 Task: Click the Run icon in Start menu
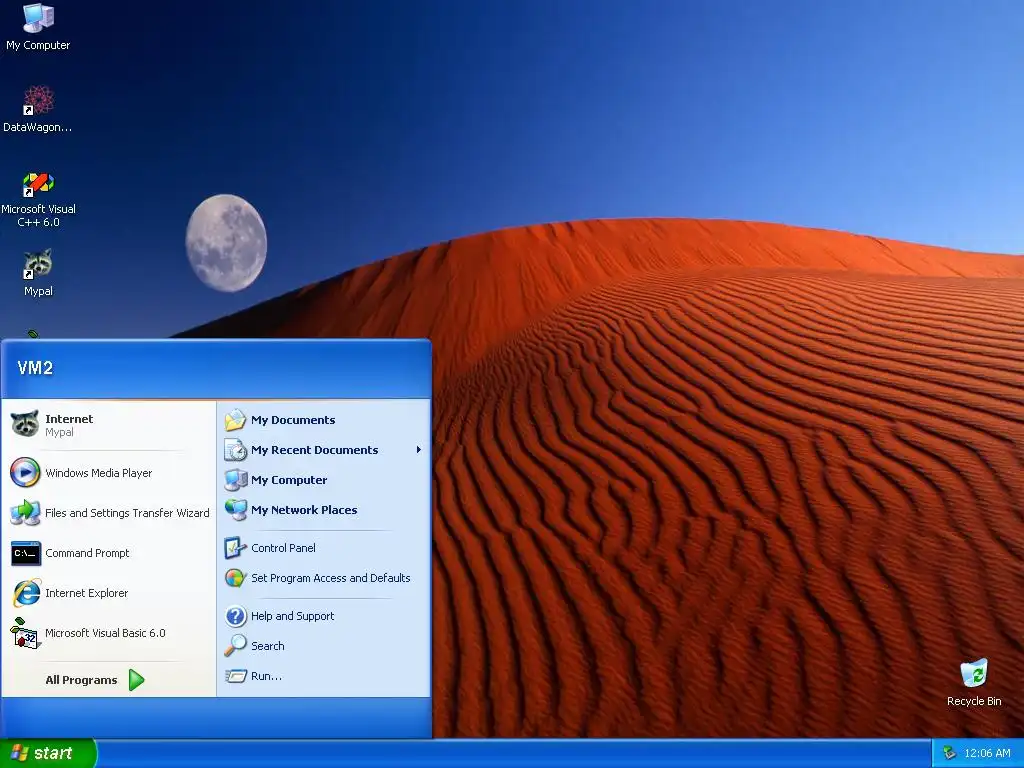(235, 676)
